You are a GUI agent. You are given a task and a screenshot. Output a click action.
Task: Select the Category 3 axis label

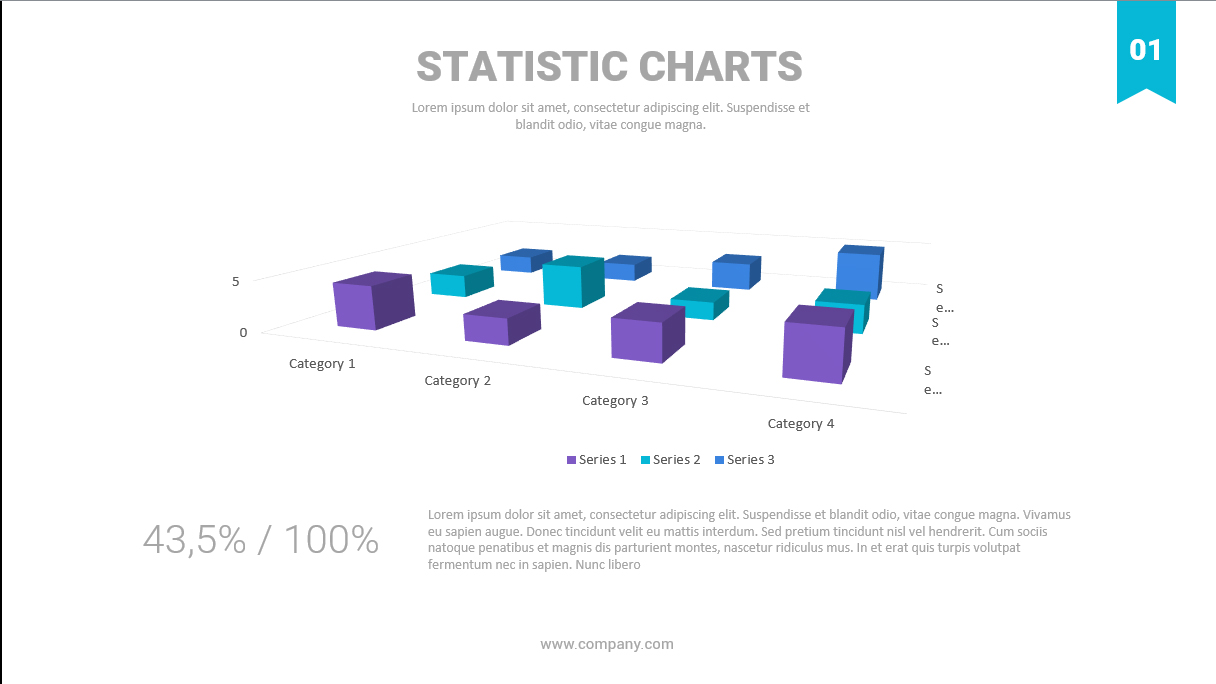615,401
